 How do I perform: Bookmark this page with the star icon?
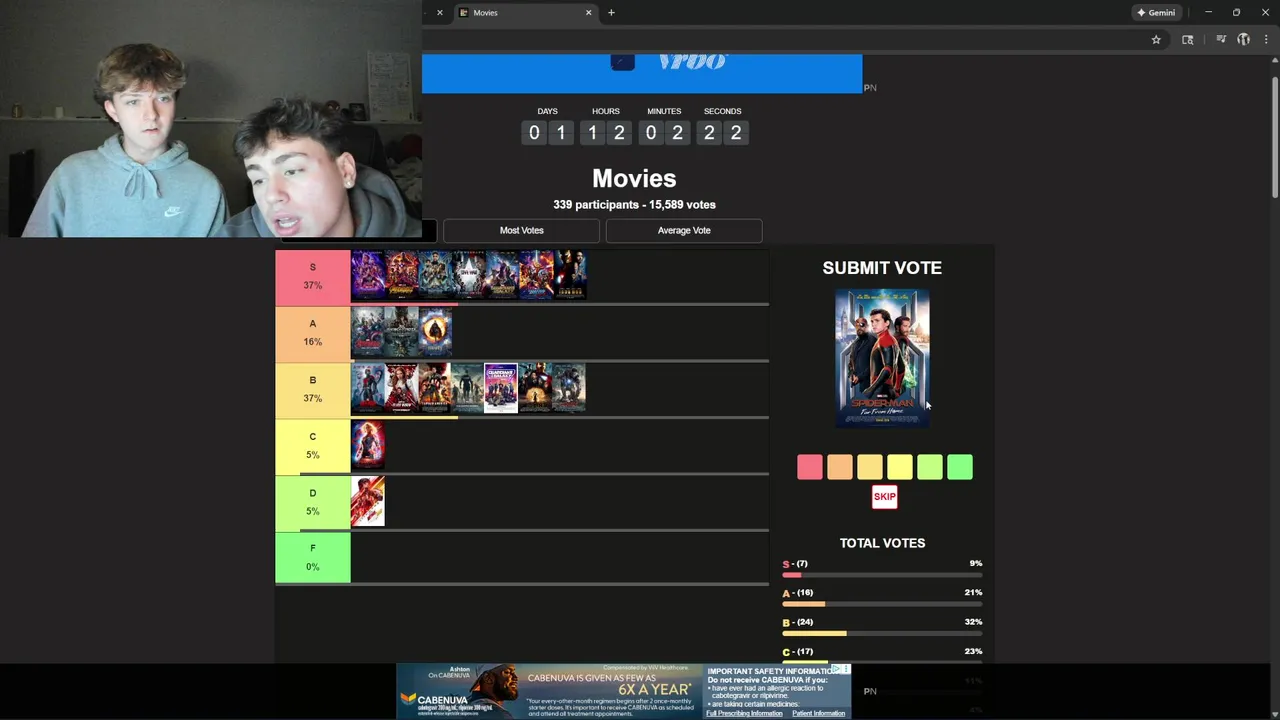point(1156,40)
